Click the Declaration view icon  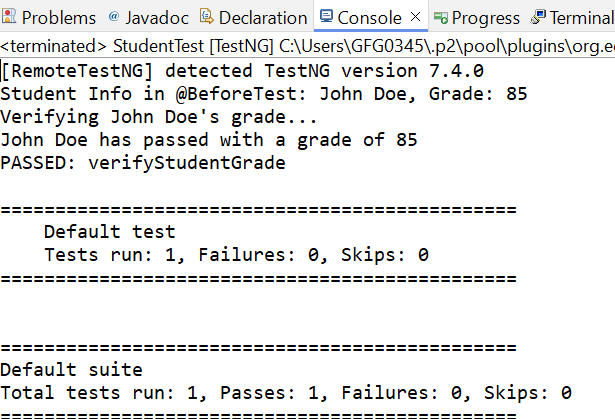coord(206,17)
